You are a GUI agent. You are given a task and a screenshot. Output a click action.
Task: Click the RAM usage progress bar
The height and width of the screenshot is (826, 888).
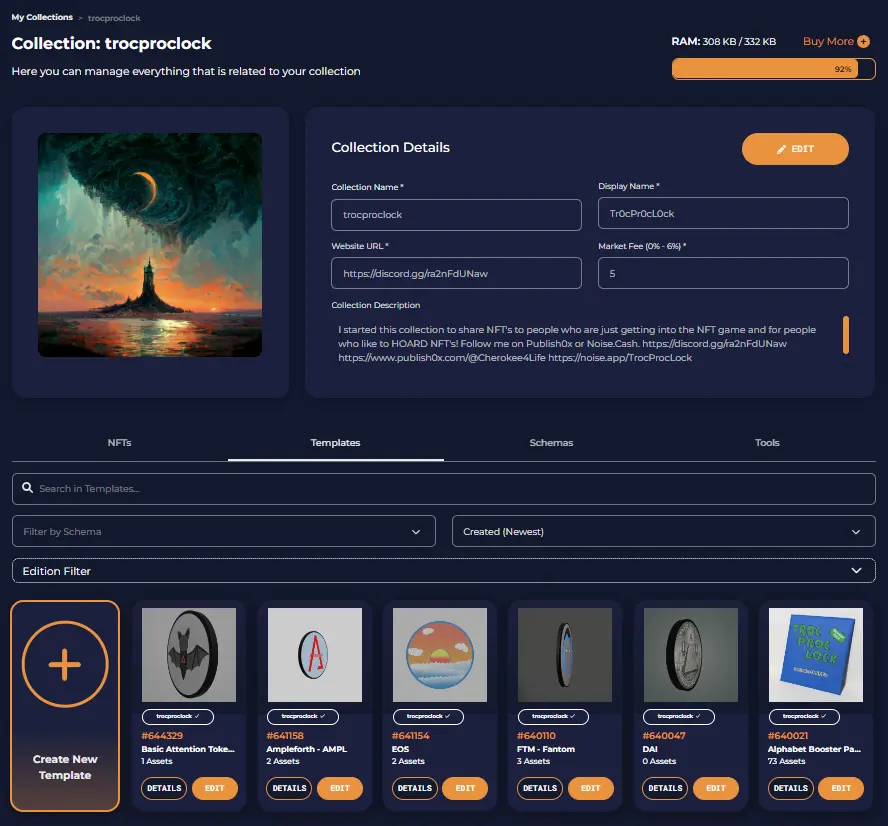click(x=773, y=69)
